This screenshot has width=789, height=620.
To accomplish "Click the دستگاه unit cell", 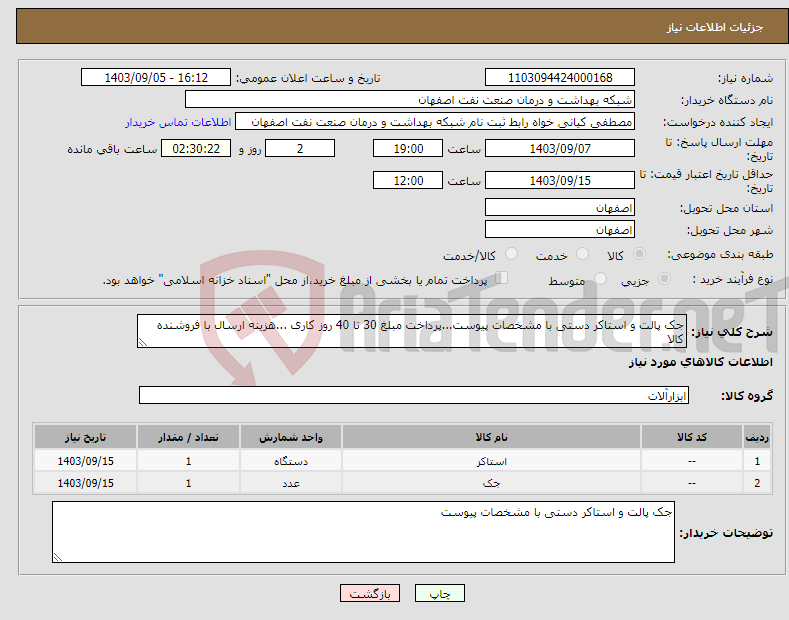I will (x=291, y=460).
